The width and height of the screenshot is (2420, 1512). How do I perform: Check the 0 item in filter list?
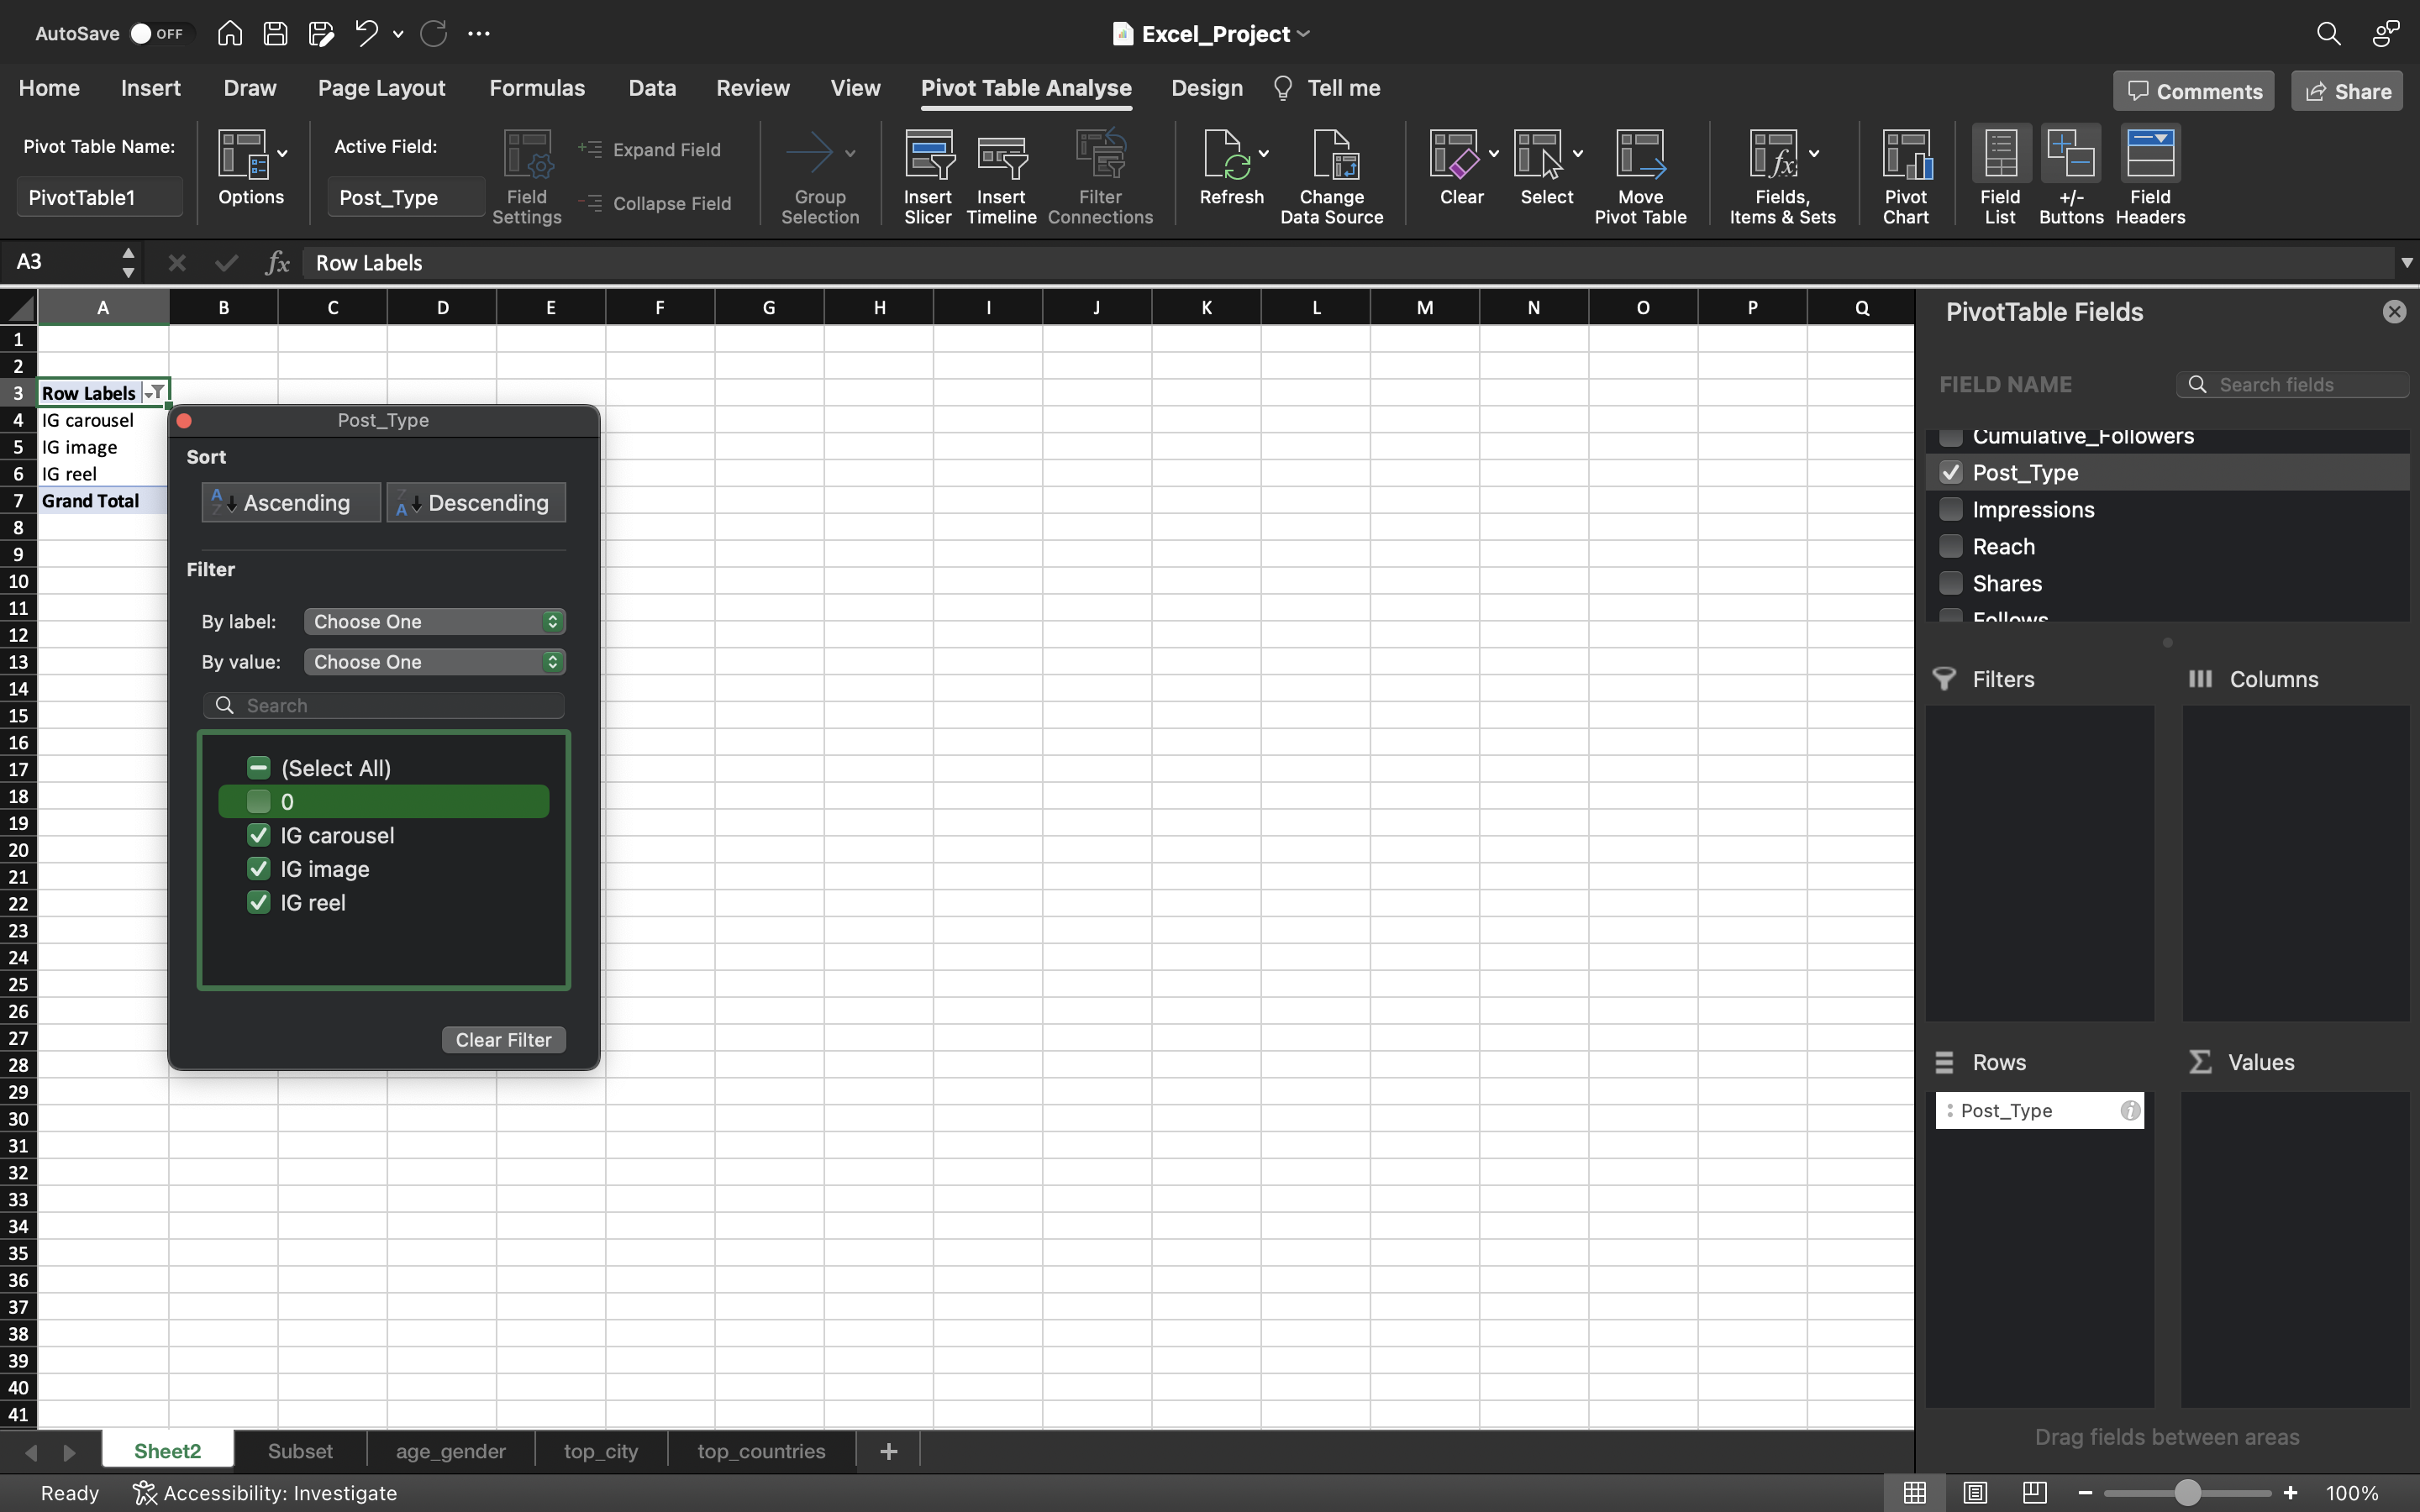point(258,801)
